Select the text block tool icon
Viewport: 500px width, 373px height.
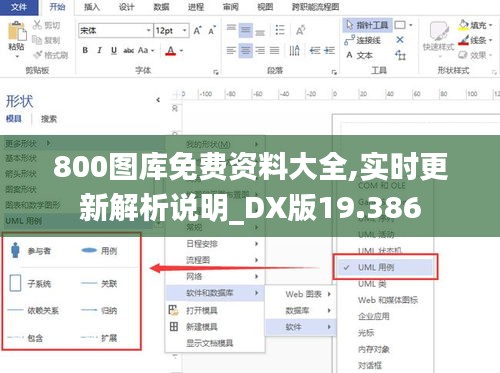pyautogui.click(x=400, y=55)
